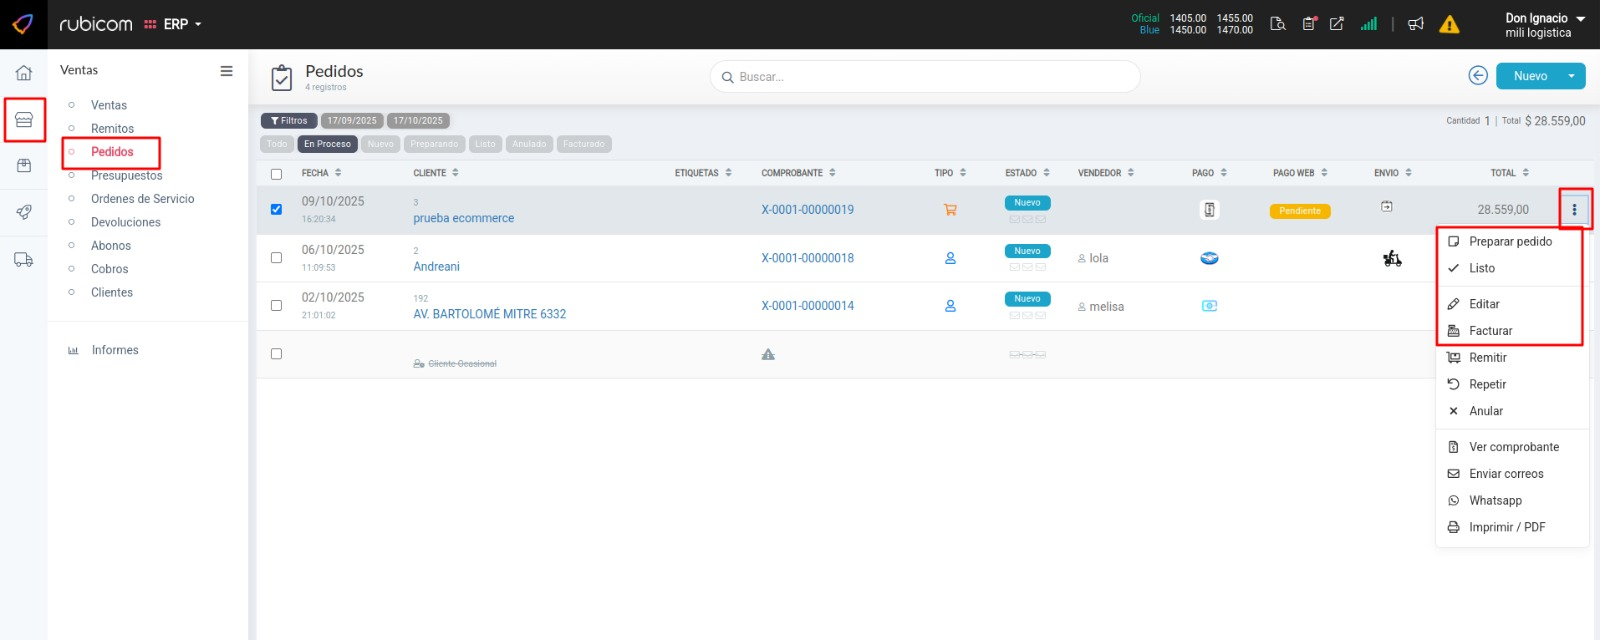Click the Filtros button
The image size is (1600, 640).
point(289,121)
